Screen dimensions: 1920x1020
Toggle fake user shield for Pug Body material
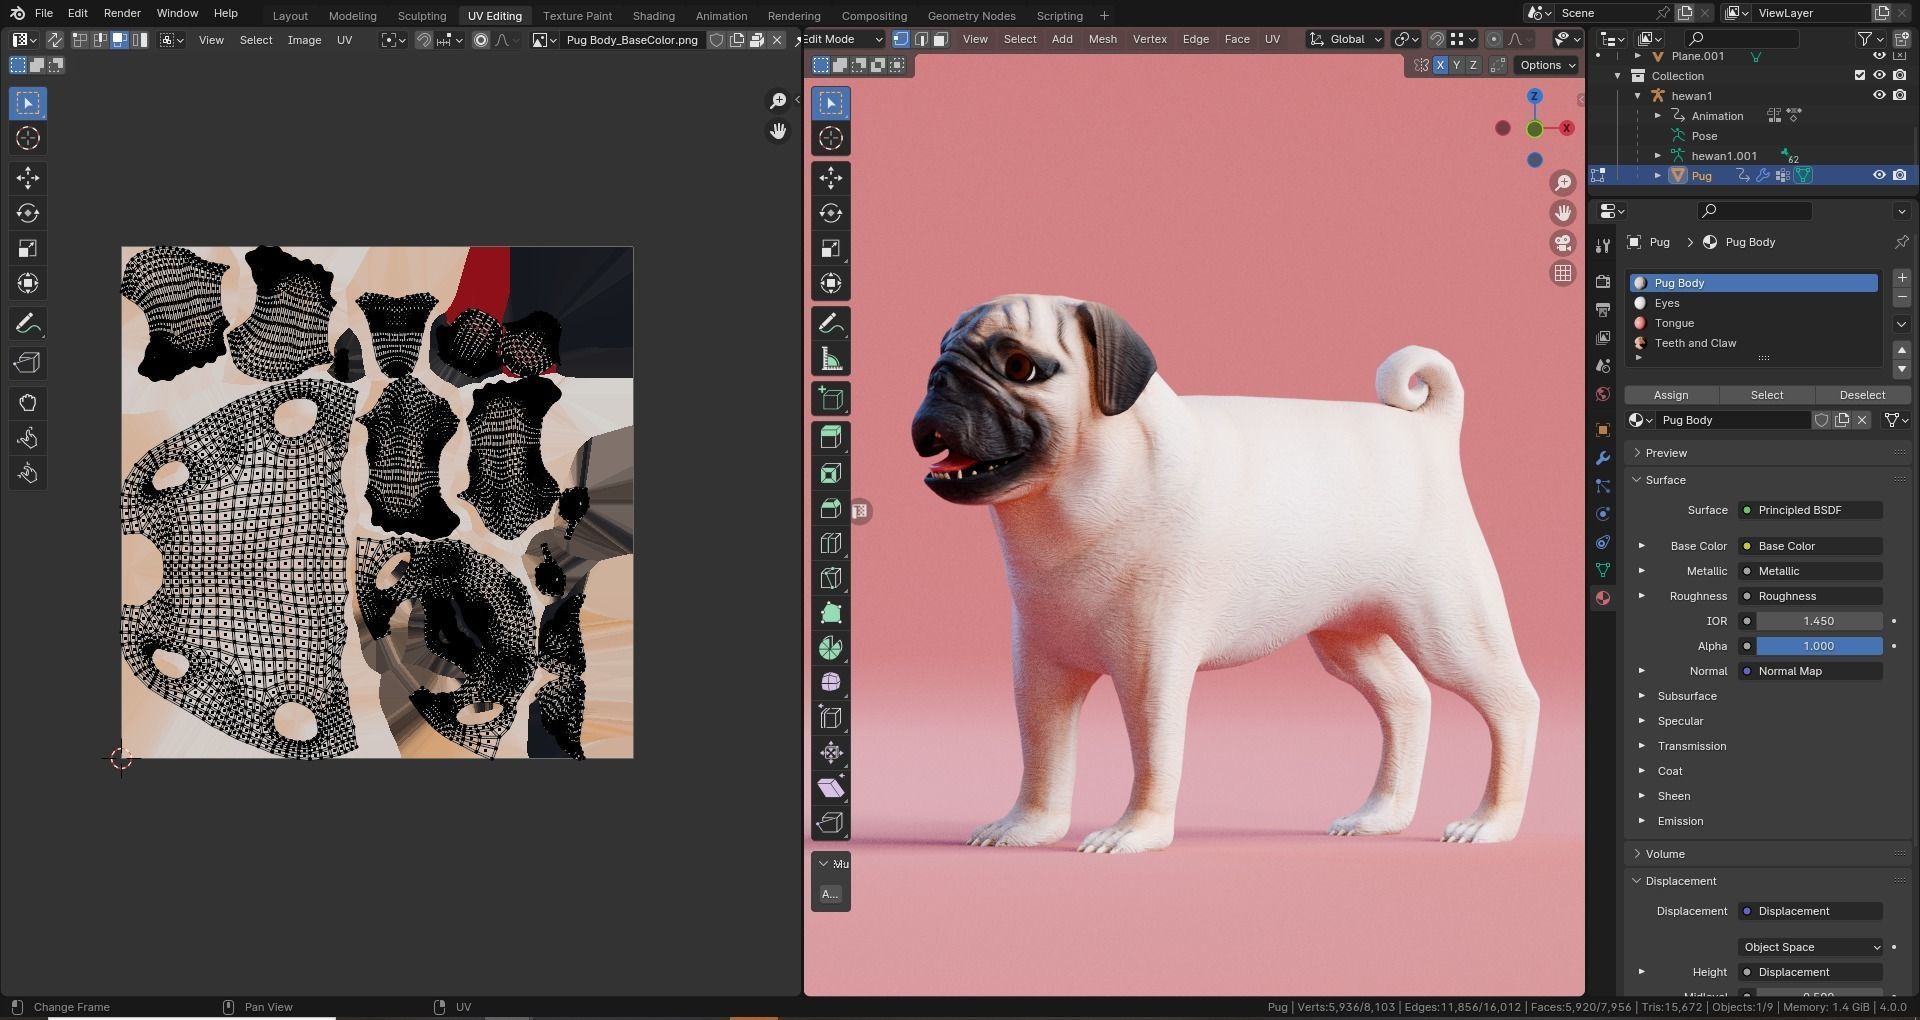coord(1822,420)
